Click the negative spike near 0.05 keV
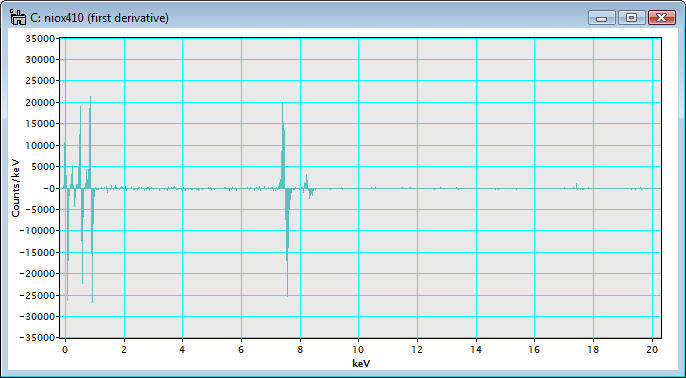Image resolution: width=686 pixels, height=378 pixels. pos(67,245)
